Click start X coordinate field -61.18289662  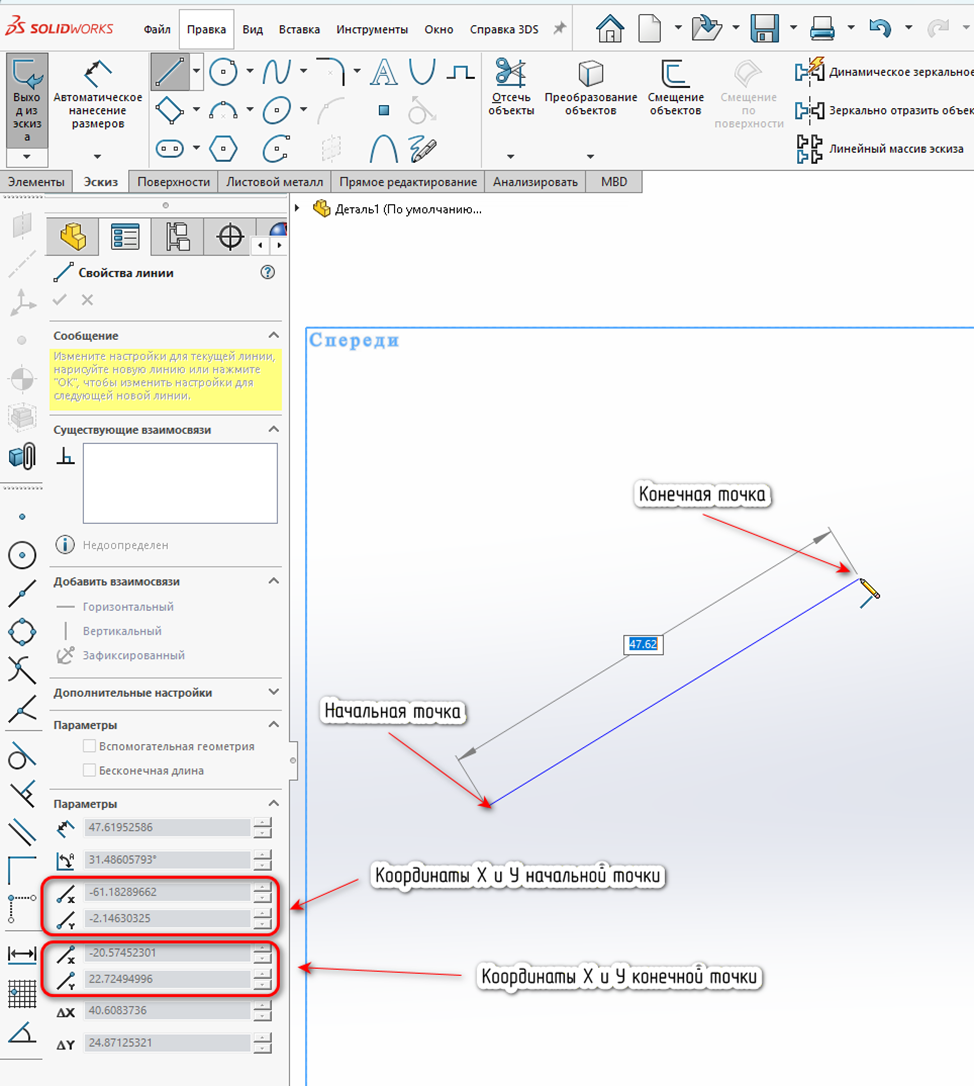click(167, 892)
